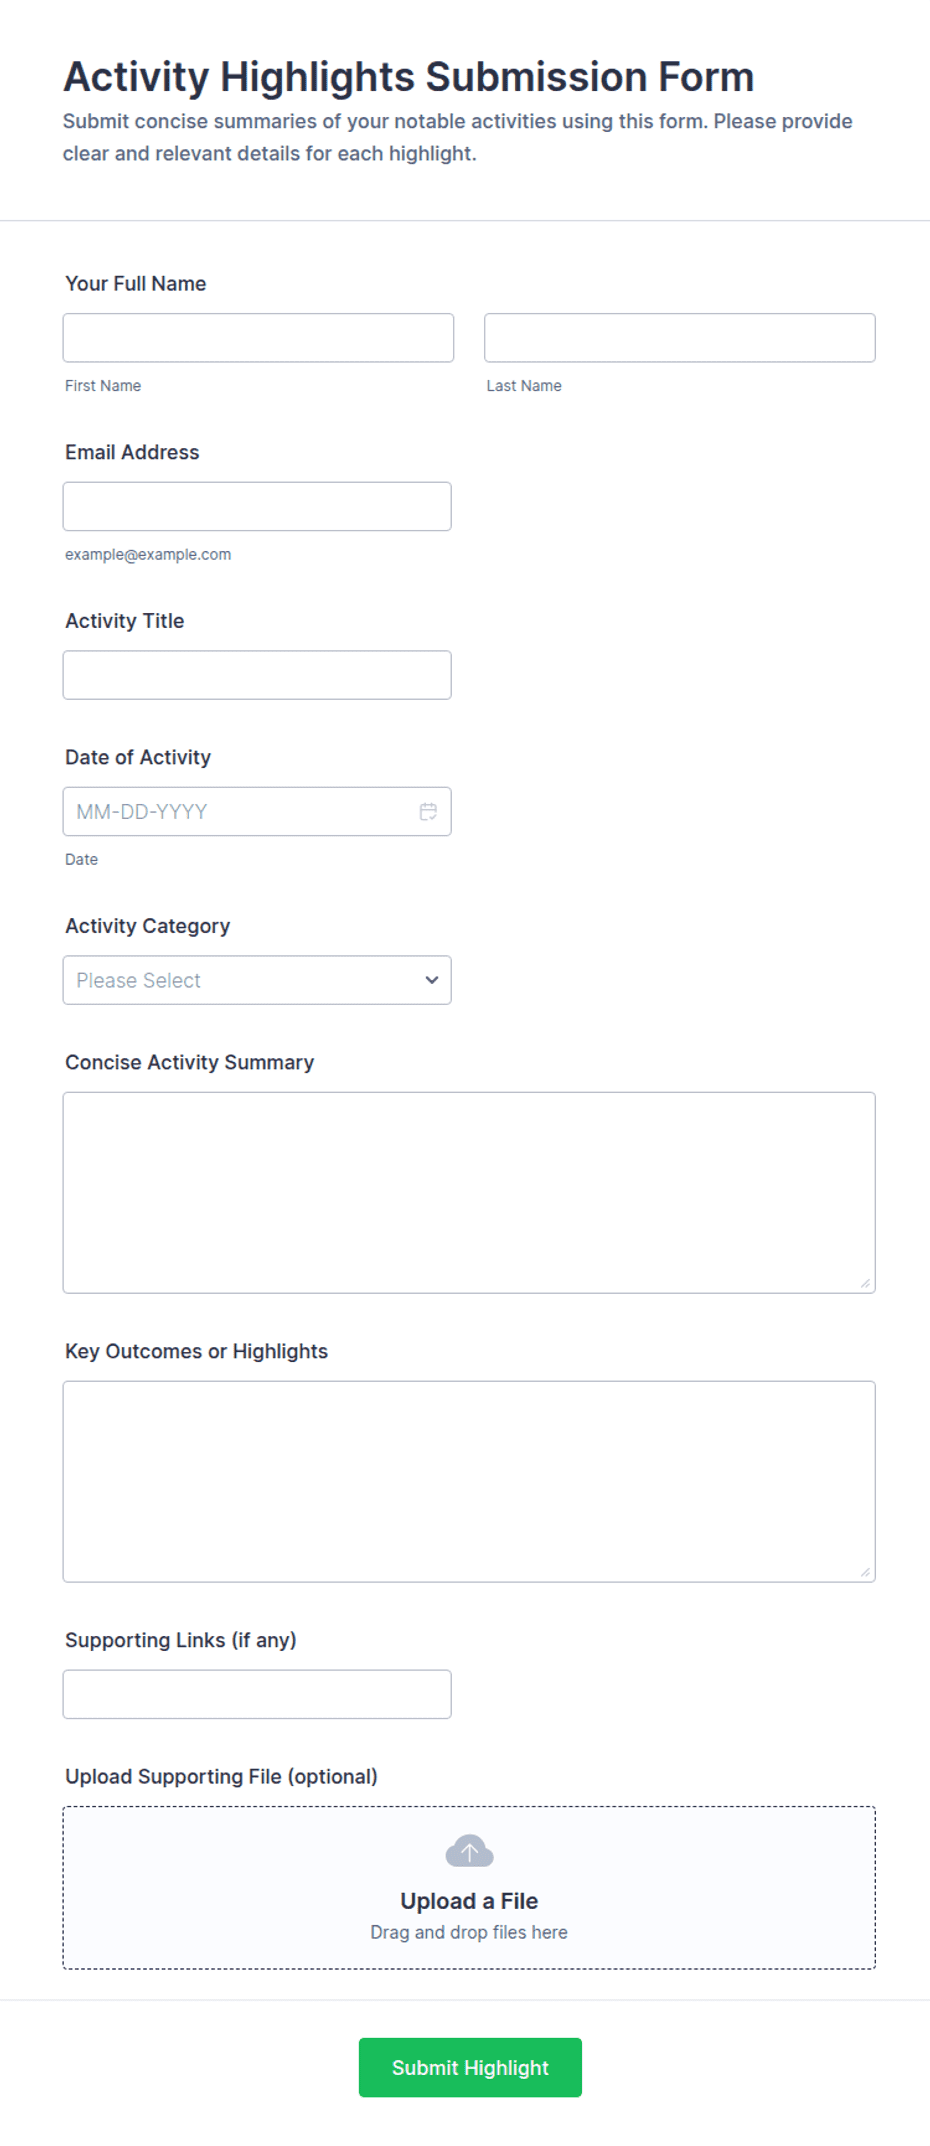Select the Email Address text box

257,506
